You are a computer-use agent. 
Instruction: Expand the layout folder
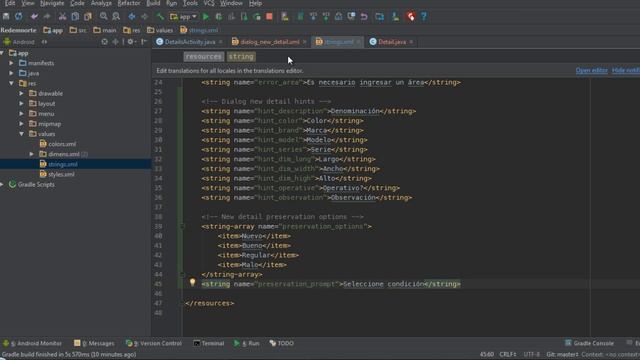tap(22, 104)
